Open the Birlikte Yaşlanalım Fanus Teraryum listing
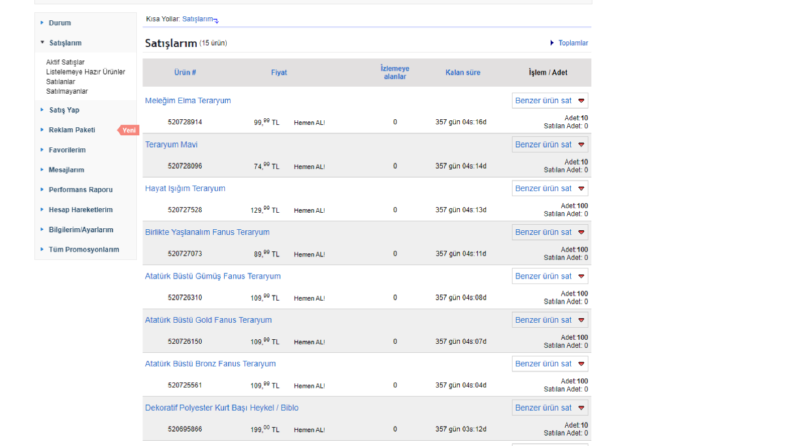 [x=207, y=232]
